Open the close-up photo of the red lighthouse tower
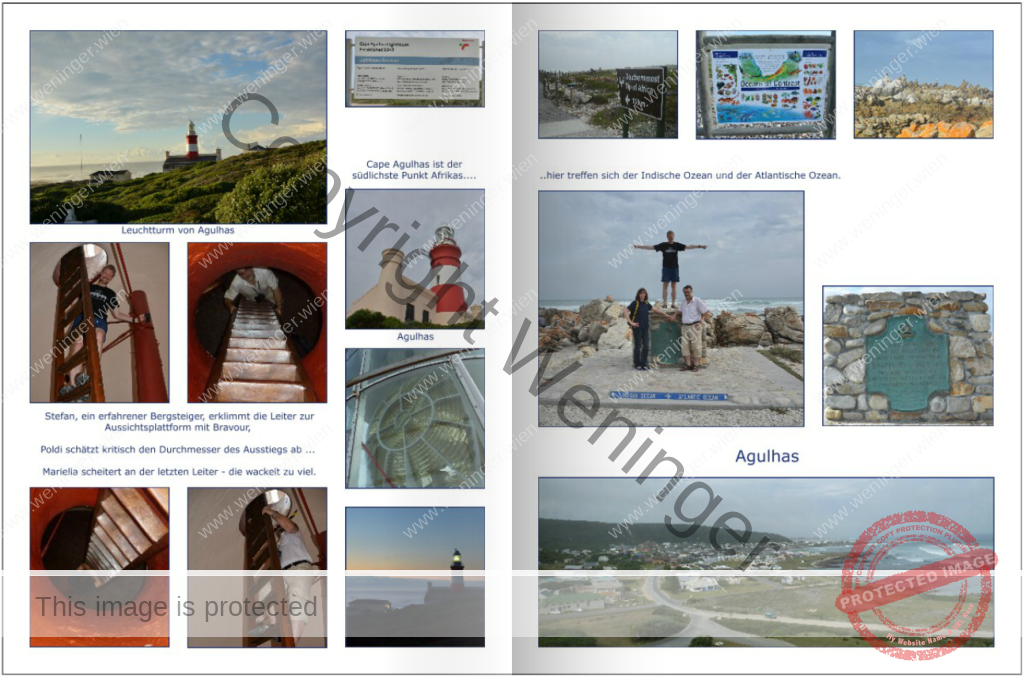Viewport: 1024px width, 676px height. tap(415, 259)
